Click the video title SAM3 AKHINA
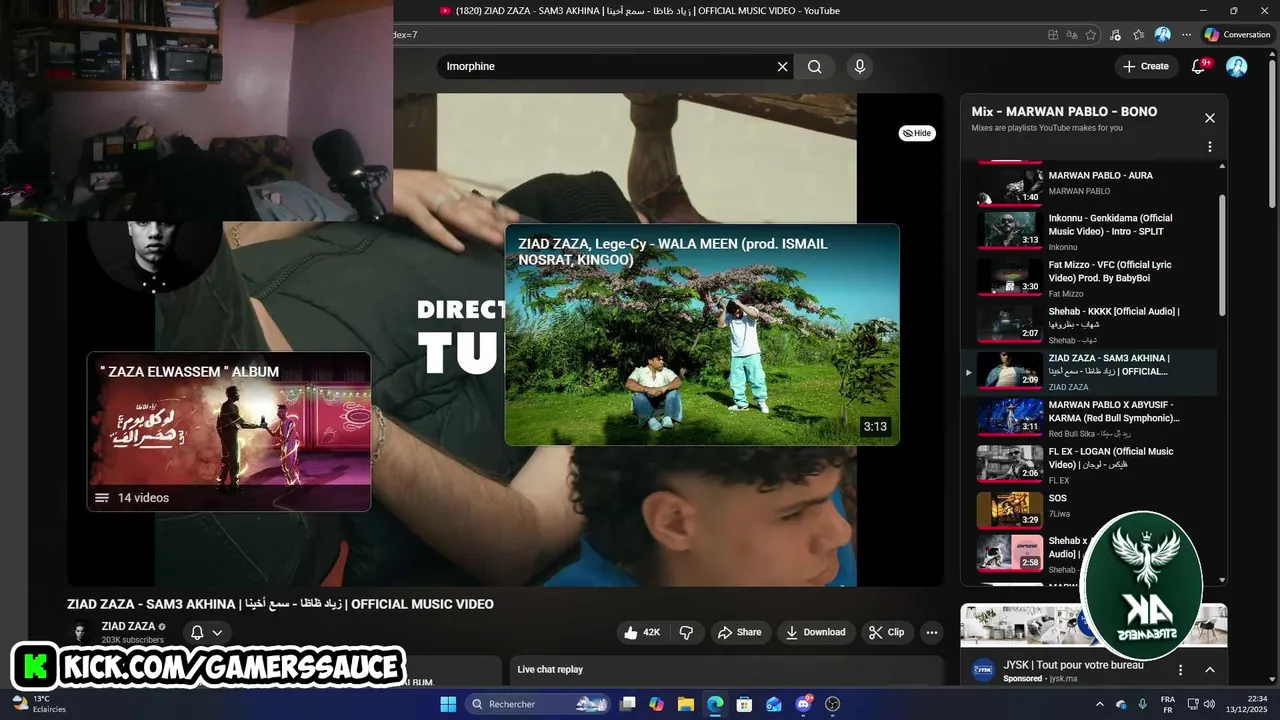 pyautogui.click(x=280, y=604)
